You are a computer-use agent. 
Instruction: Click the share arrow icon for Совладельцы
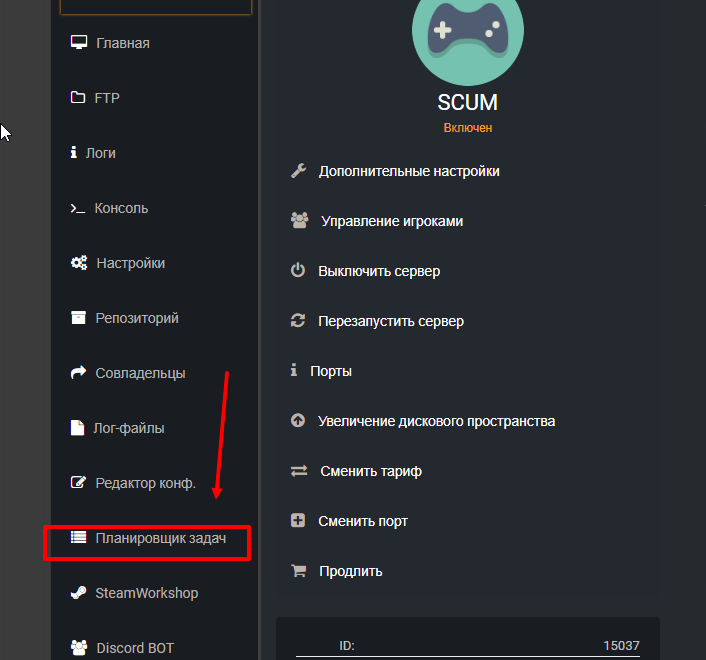[78, 373]
